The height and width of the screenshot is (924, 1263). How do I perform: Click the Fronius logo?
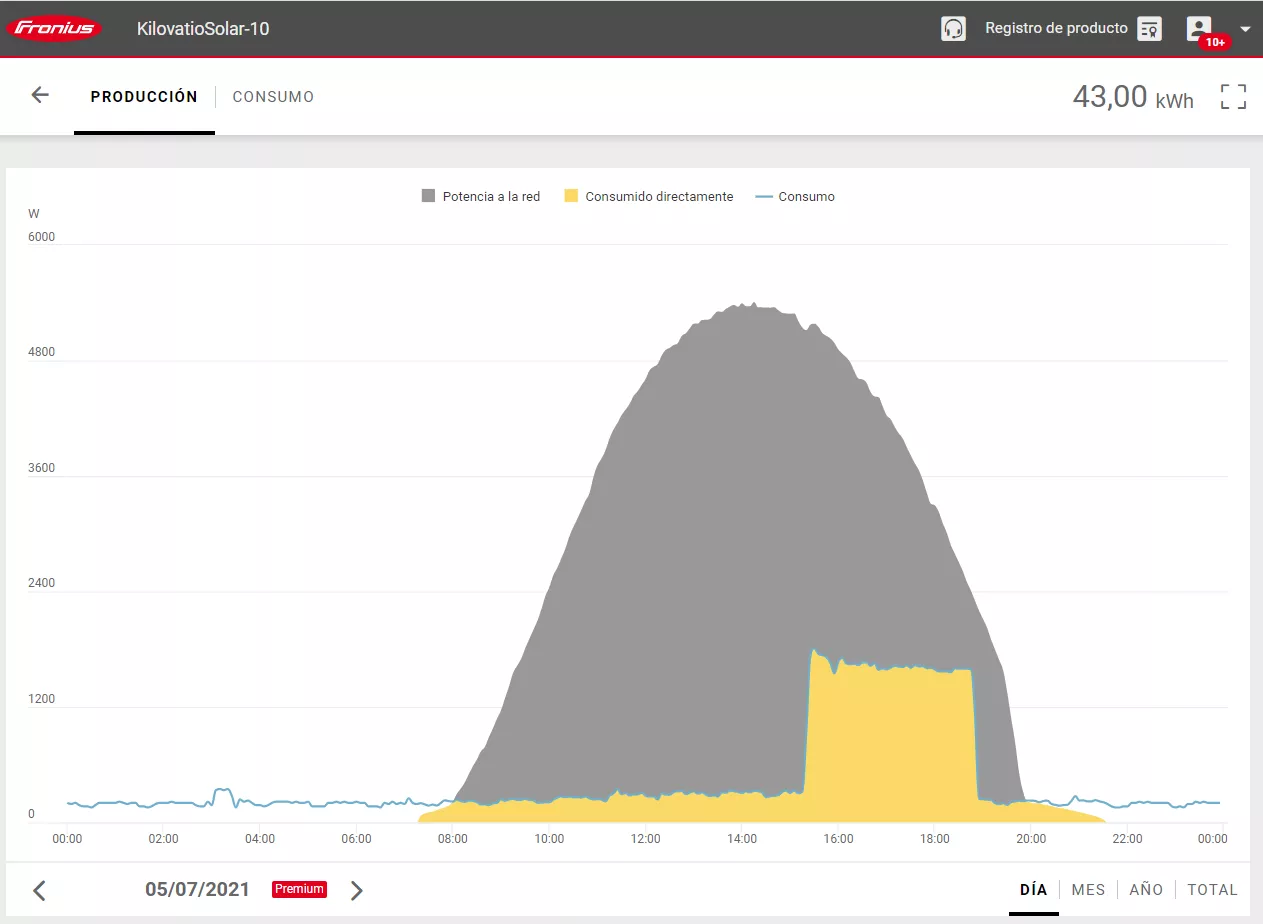[54, 28]
